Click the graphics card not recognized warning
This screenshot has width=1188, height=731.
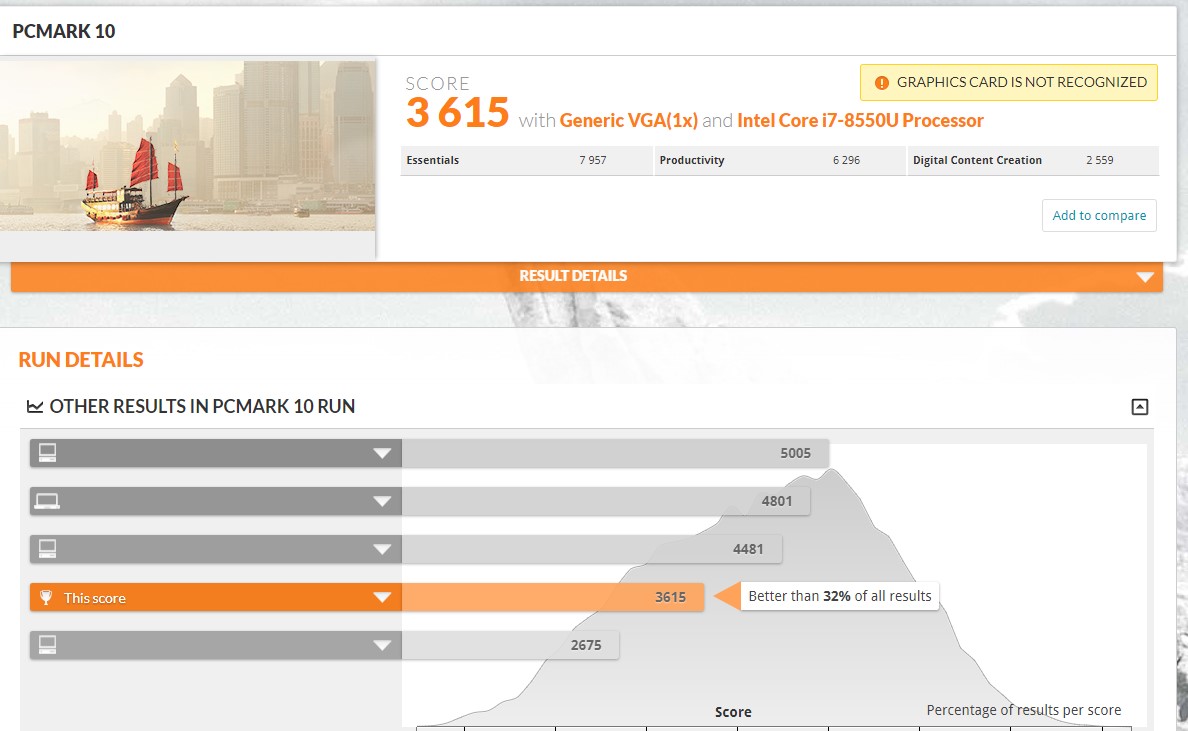[x=1008, y=83]
